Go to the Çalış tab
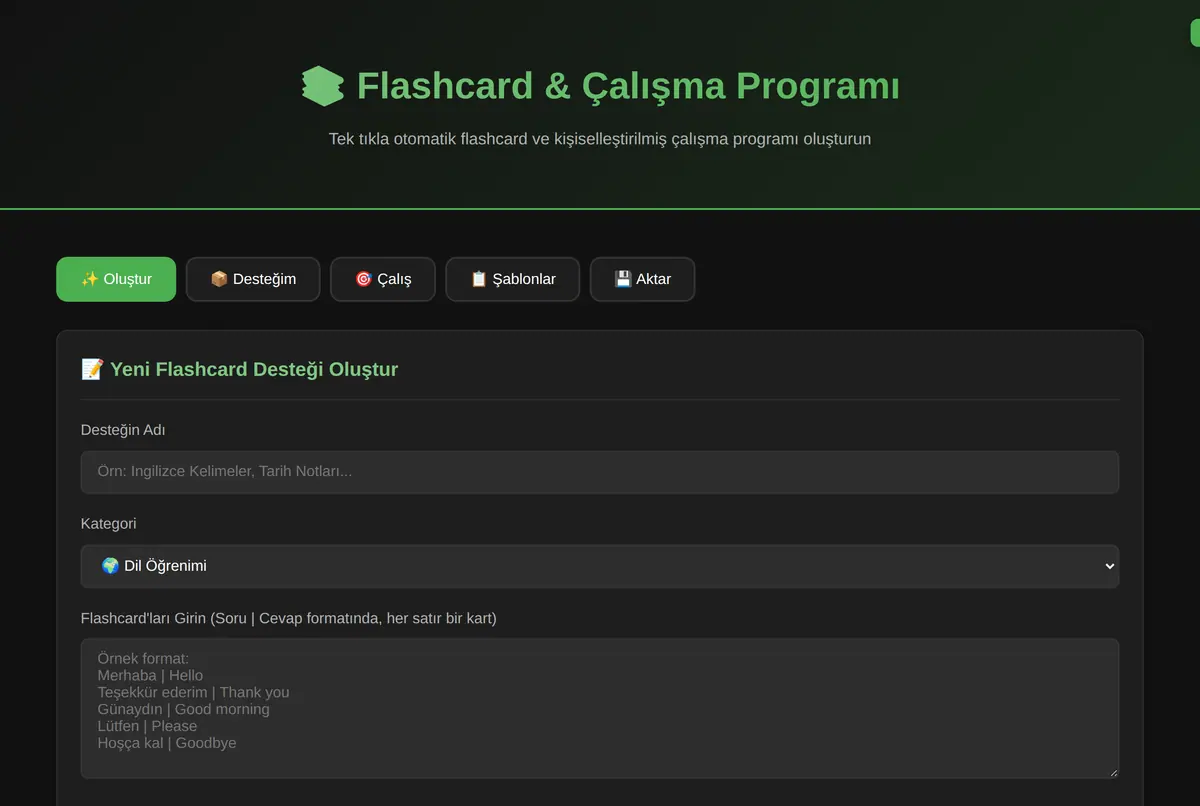Viewport: 1200px width, 806px height. pos(383,279)
